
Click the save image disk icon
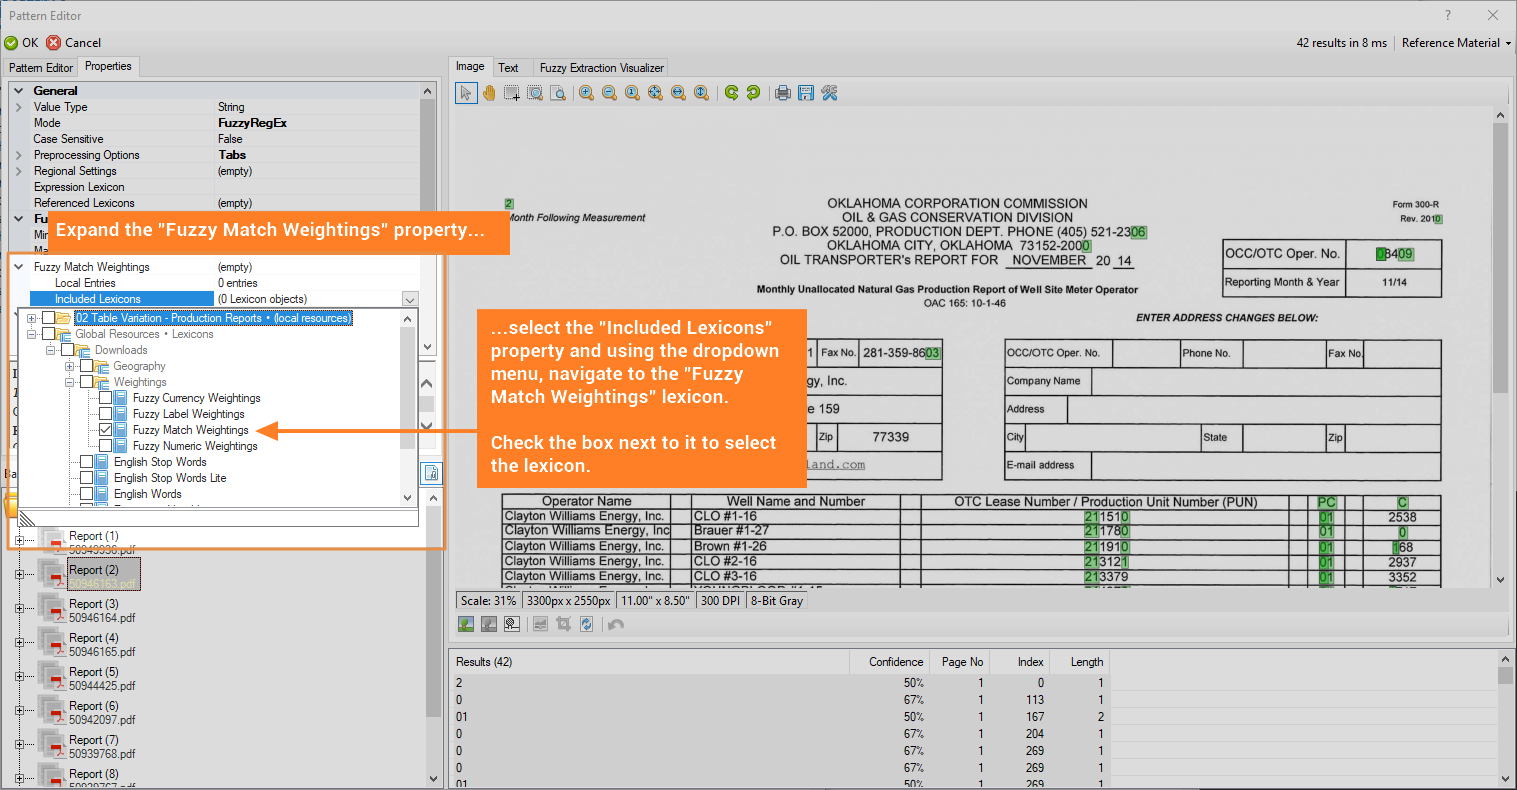pos(805,93)
